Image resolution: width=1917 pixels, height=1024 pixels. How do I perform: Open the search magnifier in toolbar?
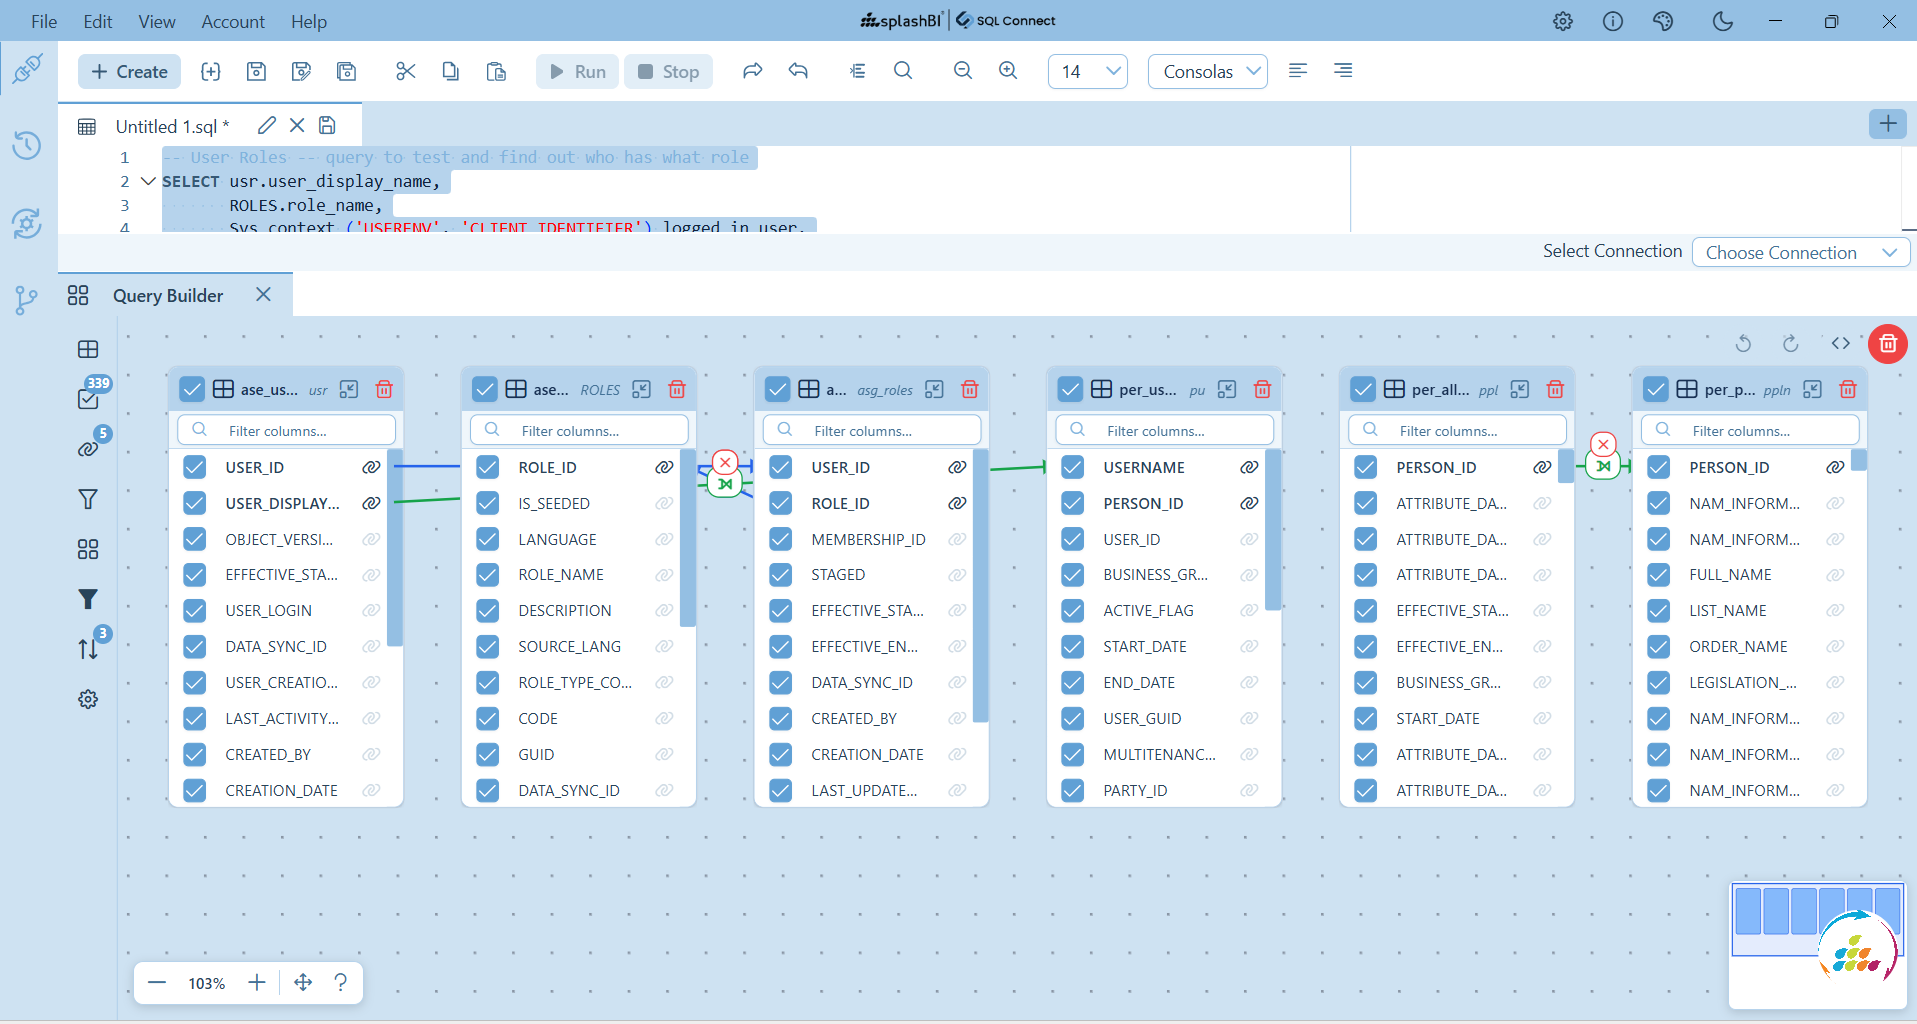coord(903,71)
